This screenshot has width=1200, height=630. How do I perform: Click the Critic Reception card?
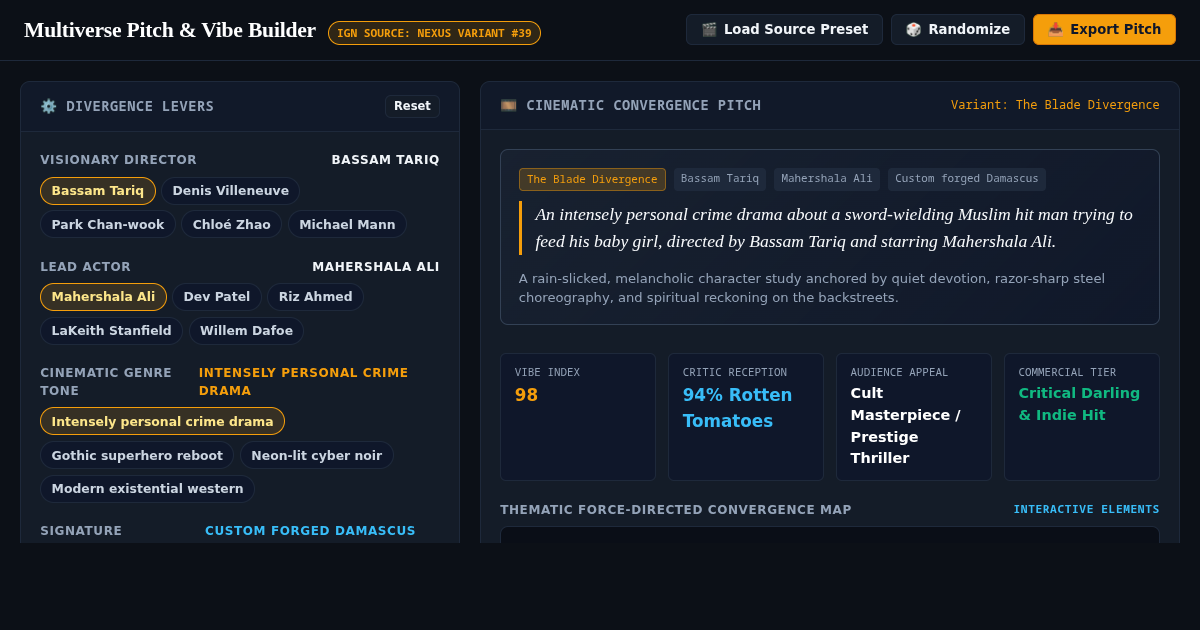coord(746,417)
